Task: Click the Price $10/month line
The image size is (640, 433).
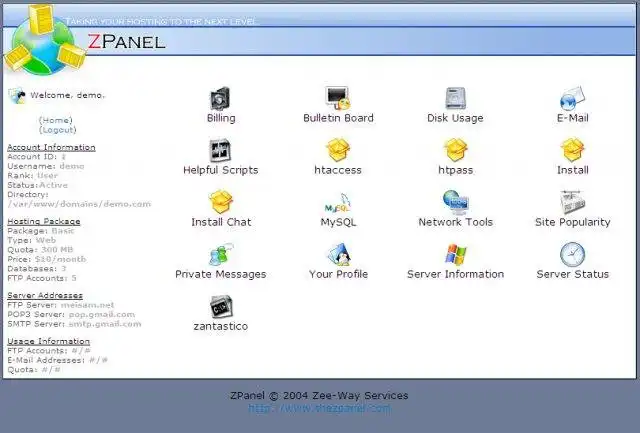Action: 47,259
